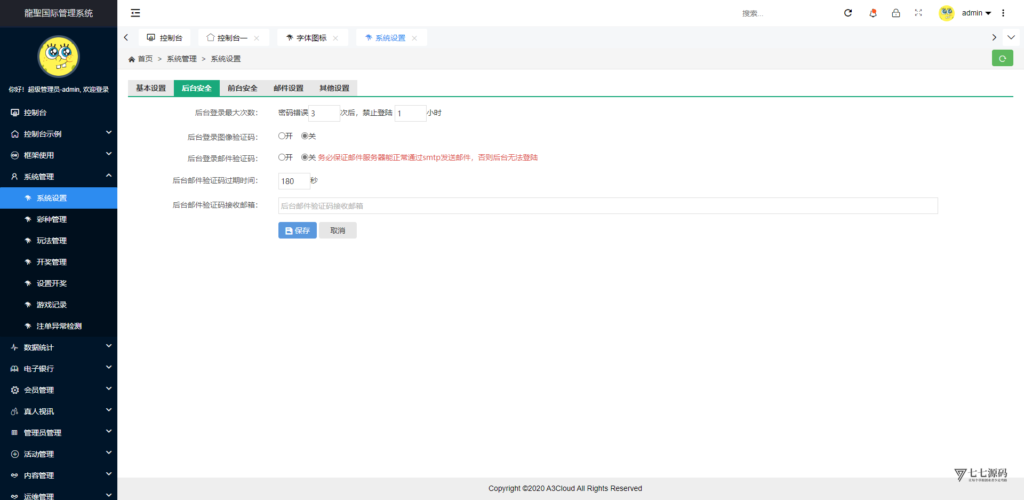Select 彩种管理 in the sidebar submenu
1024x500 pixels.
59,219
